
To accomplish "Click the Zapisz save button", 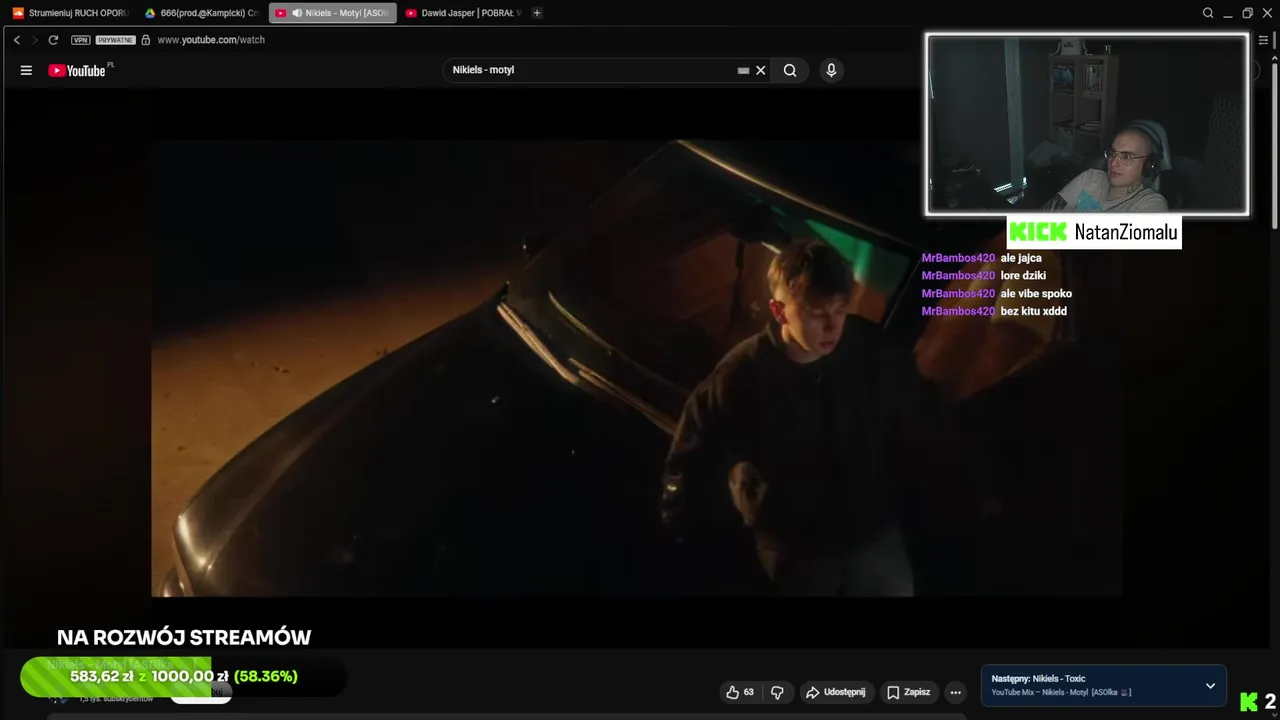I will (909, 692).
